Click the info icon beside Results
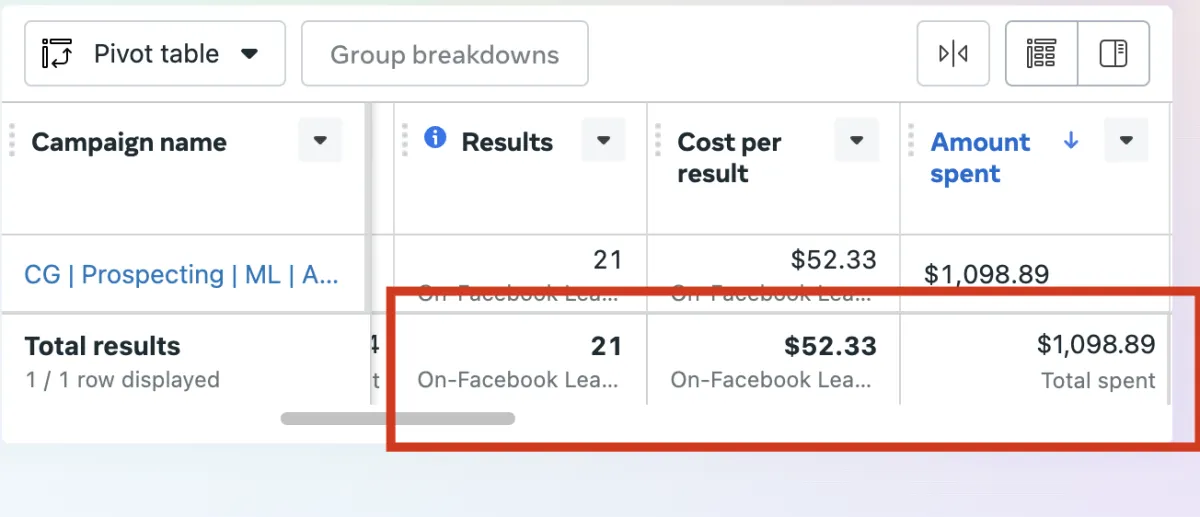The image size is (1200, 517). 435,138
